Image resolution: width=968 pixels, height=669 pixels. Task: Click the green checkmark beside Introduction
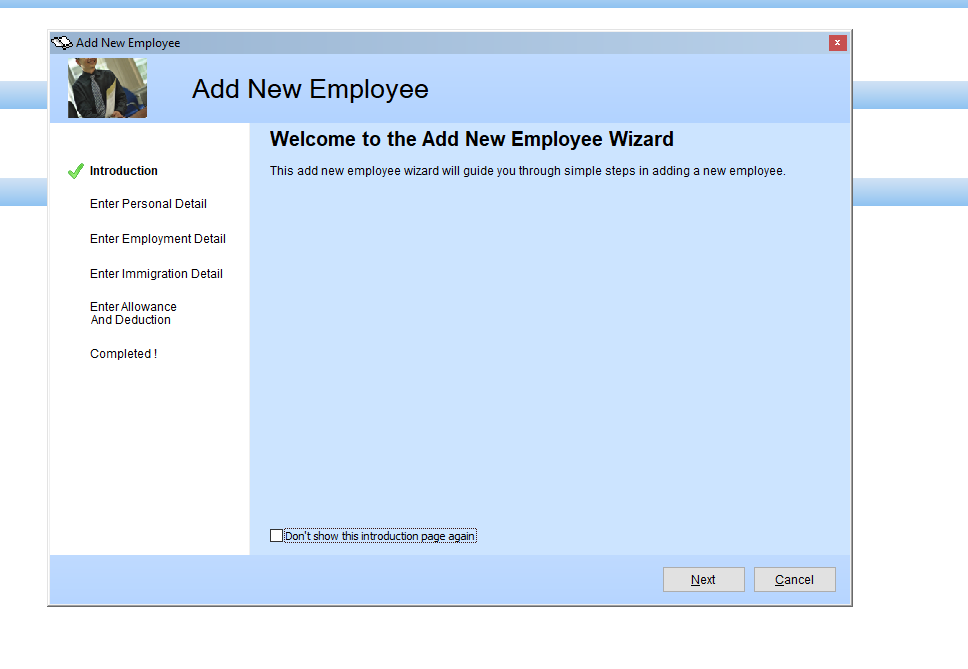tap(75, 170)
